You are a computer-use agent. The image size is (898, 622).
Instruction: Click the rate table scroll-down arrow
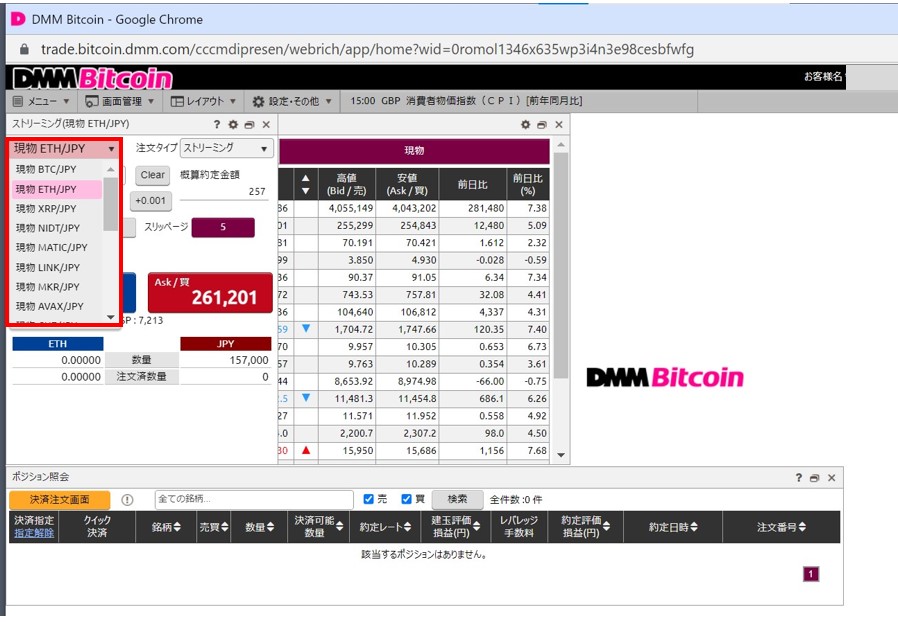click(x=561, y=455)
